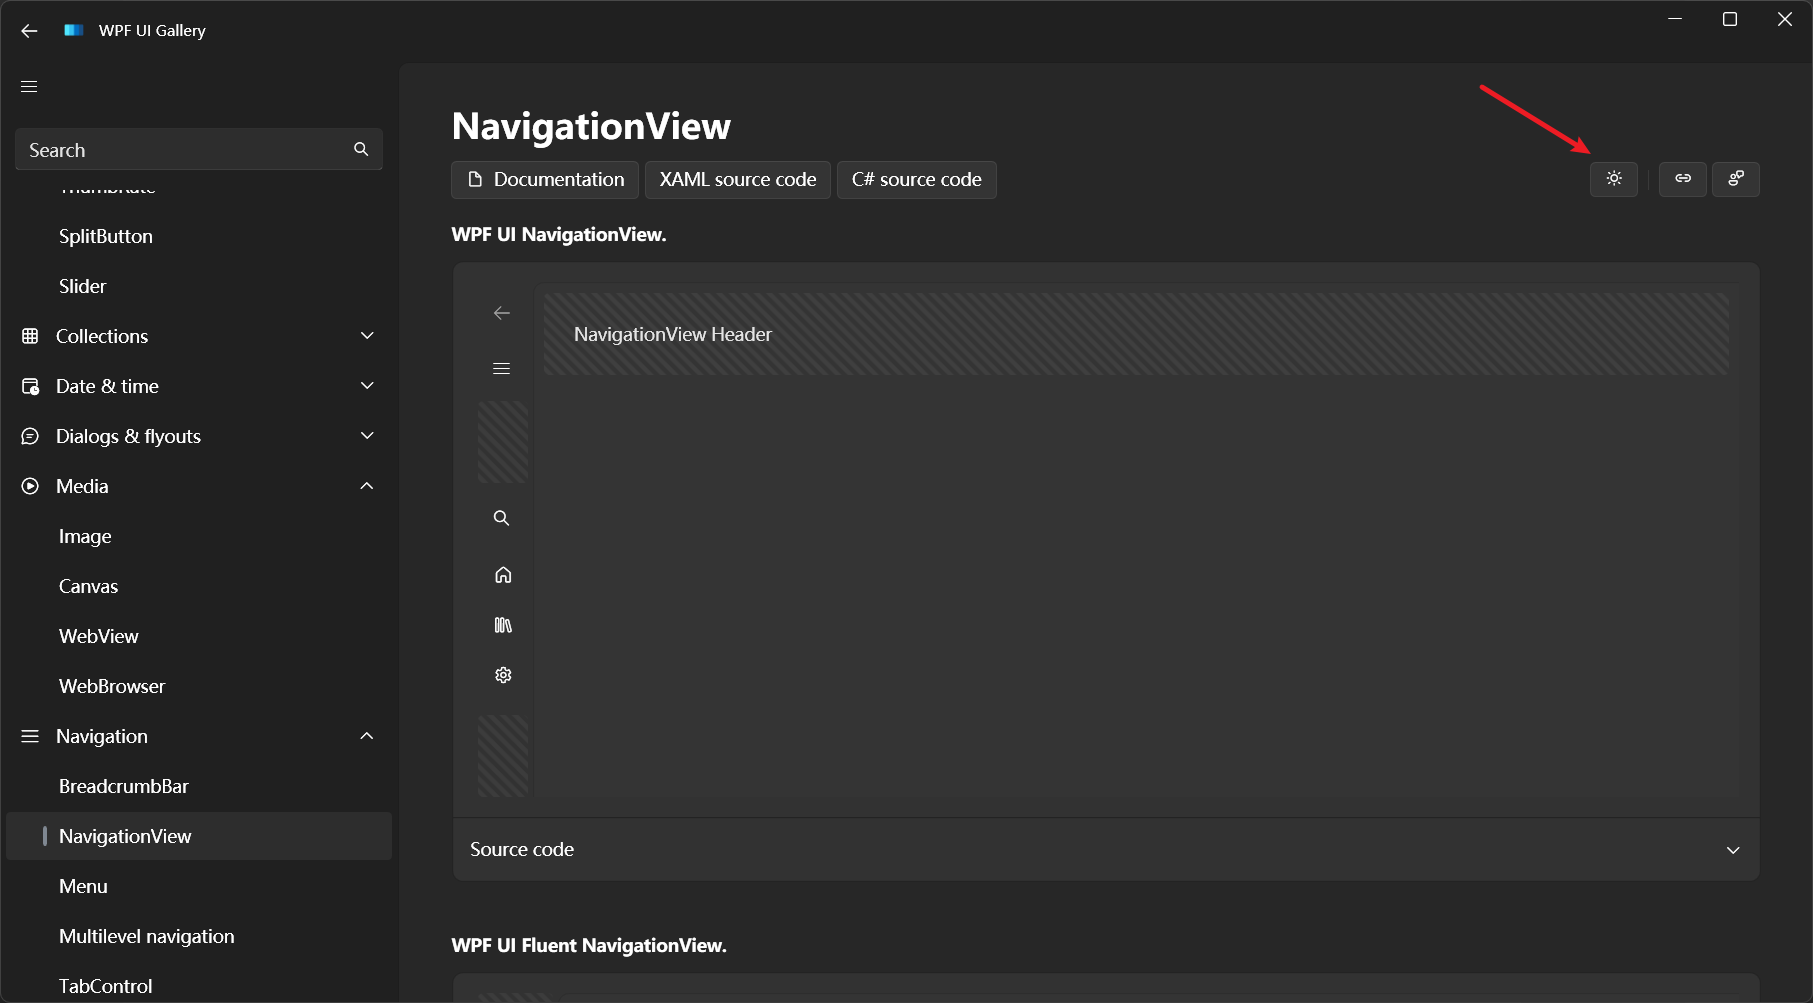The height and width of the screenshot is (1003, 1813).
Task: Toggle the theme with the sun button
Action: pyautogui.click(x=1614, y=179)
